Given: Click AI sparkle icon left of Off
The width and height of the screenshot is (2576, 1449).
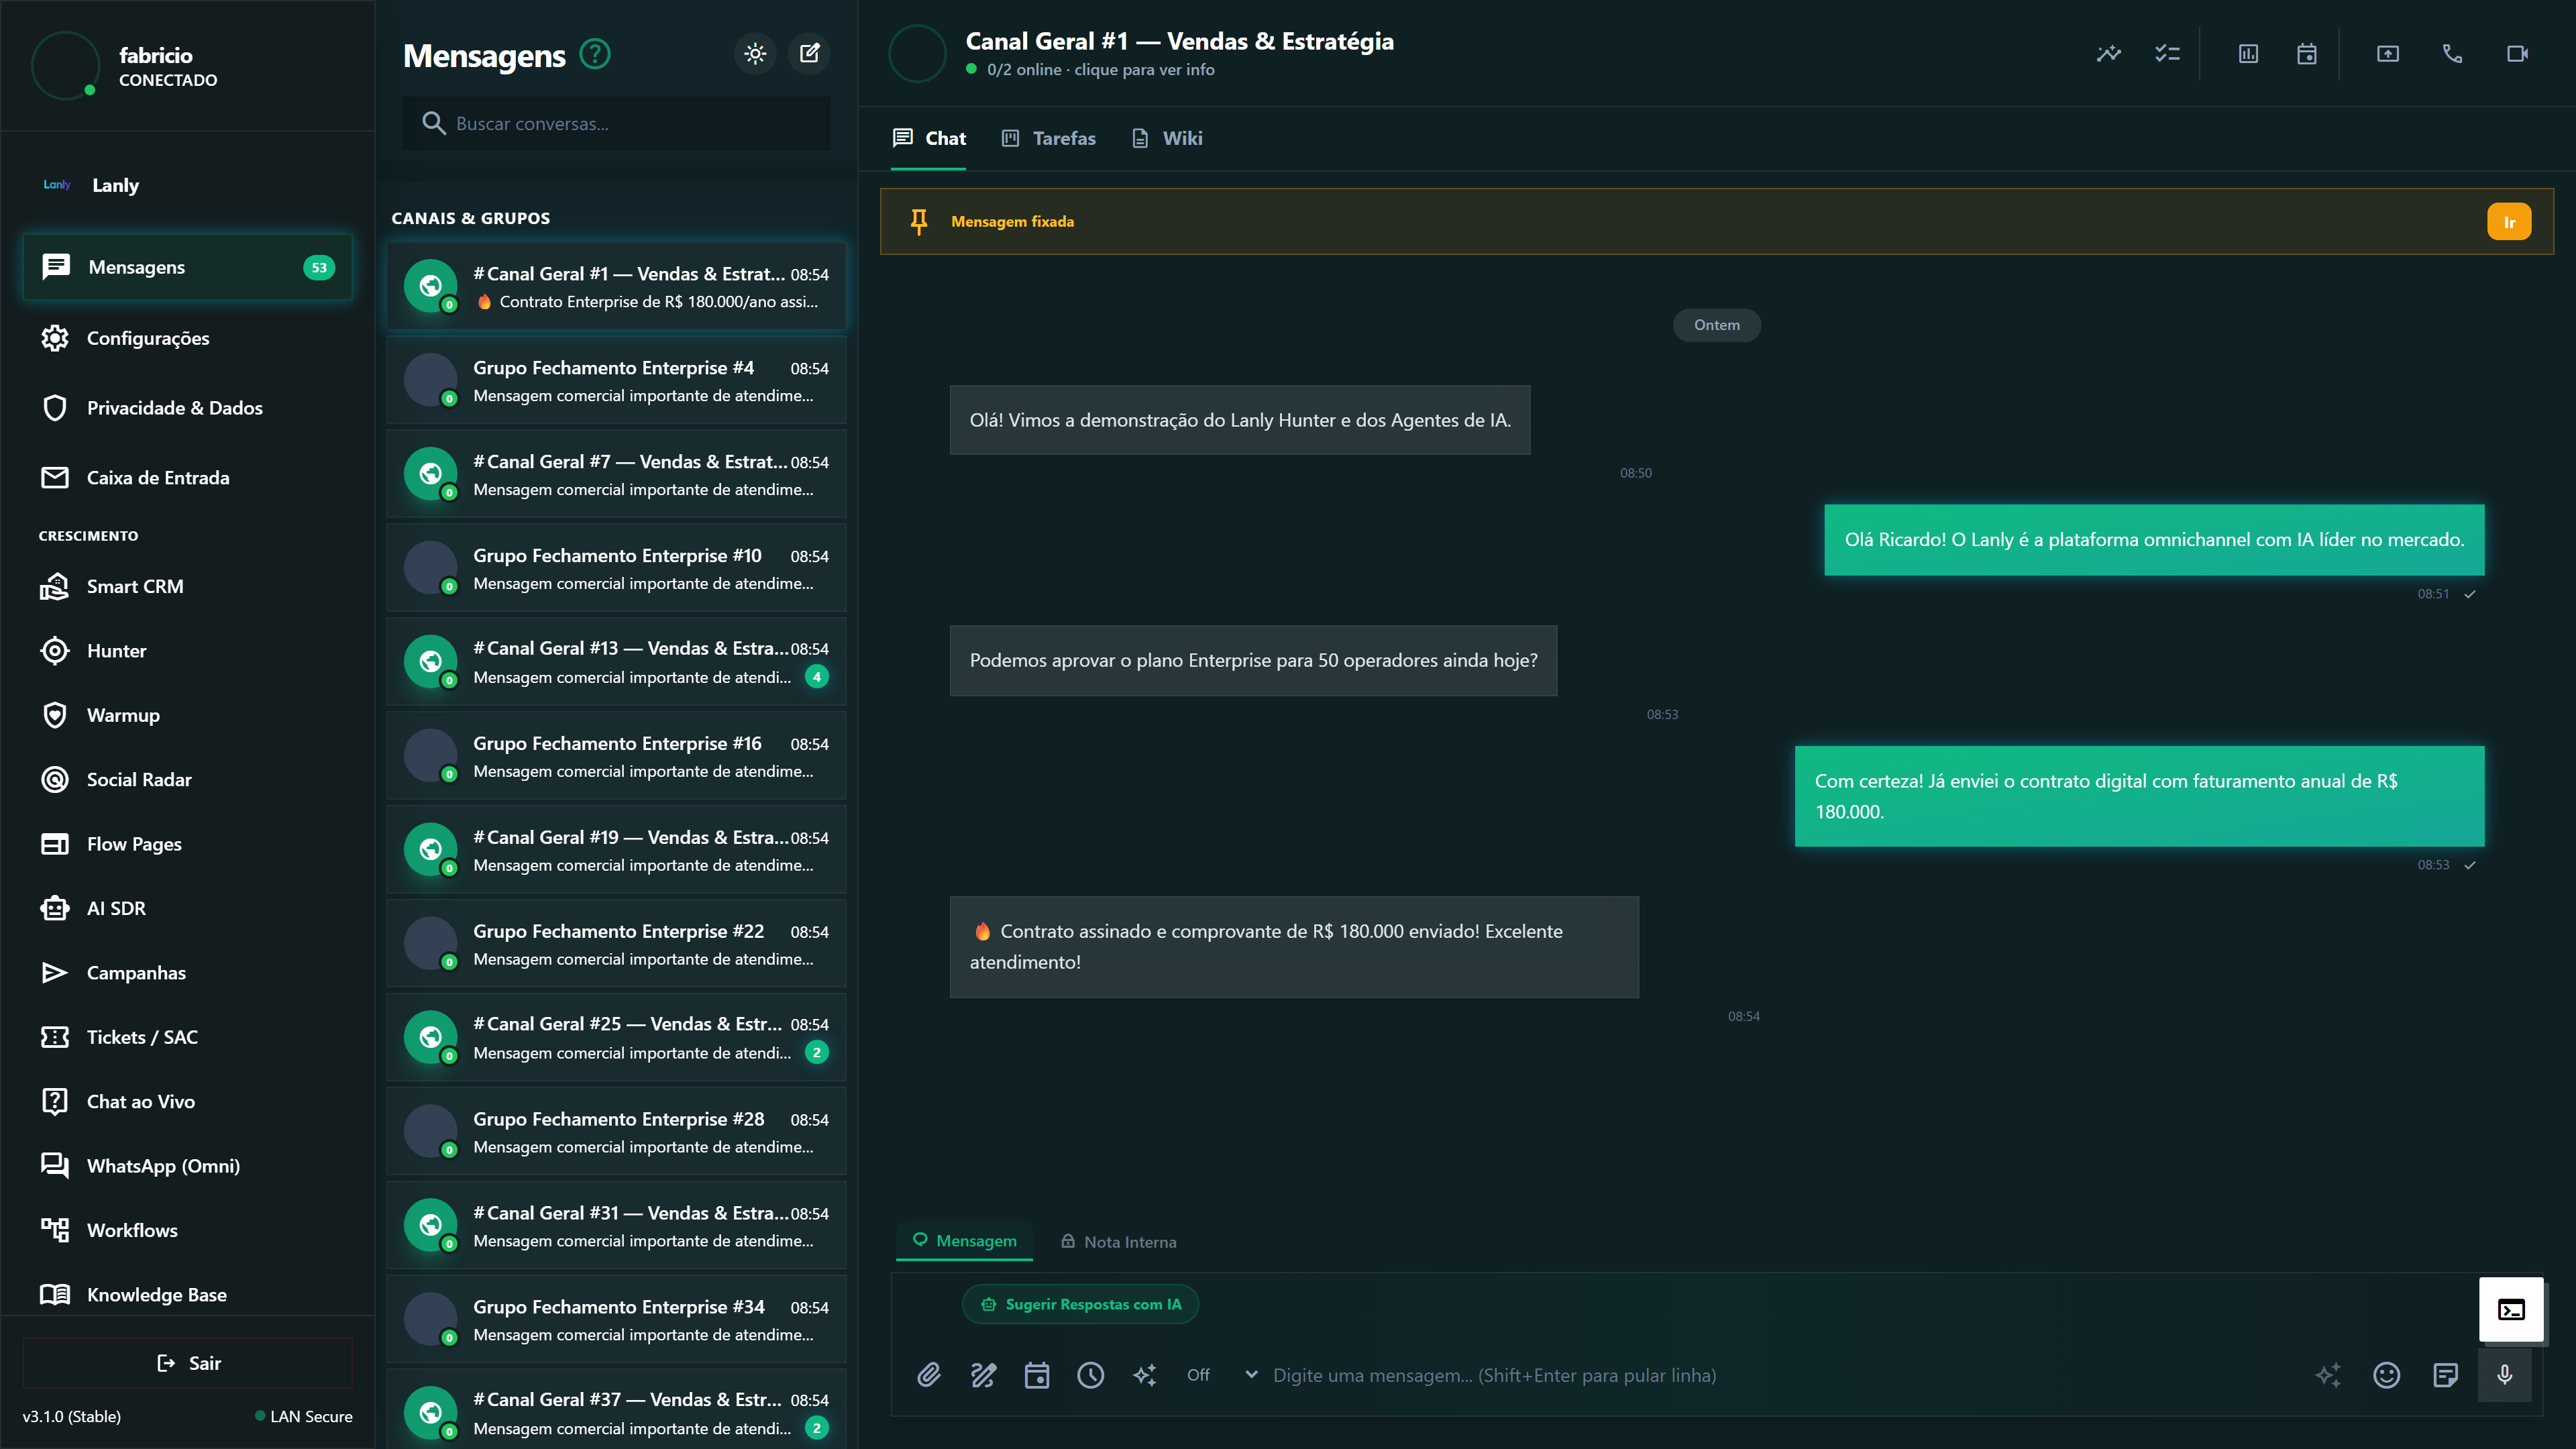Looking at the screenshot, I should [1144, 1375].
